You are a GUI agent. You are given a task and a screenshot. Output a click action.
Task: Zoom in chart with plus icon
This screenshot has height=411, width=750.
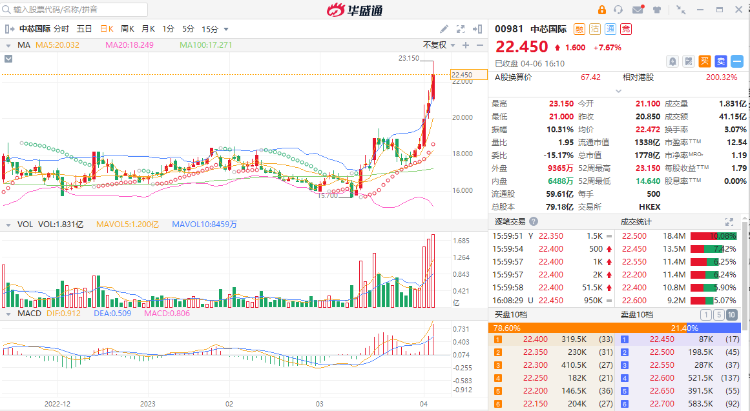[465, 45]
